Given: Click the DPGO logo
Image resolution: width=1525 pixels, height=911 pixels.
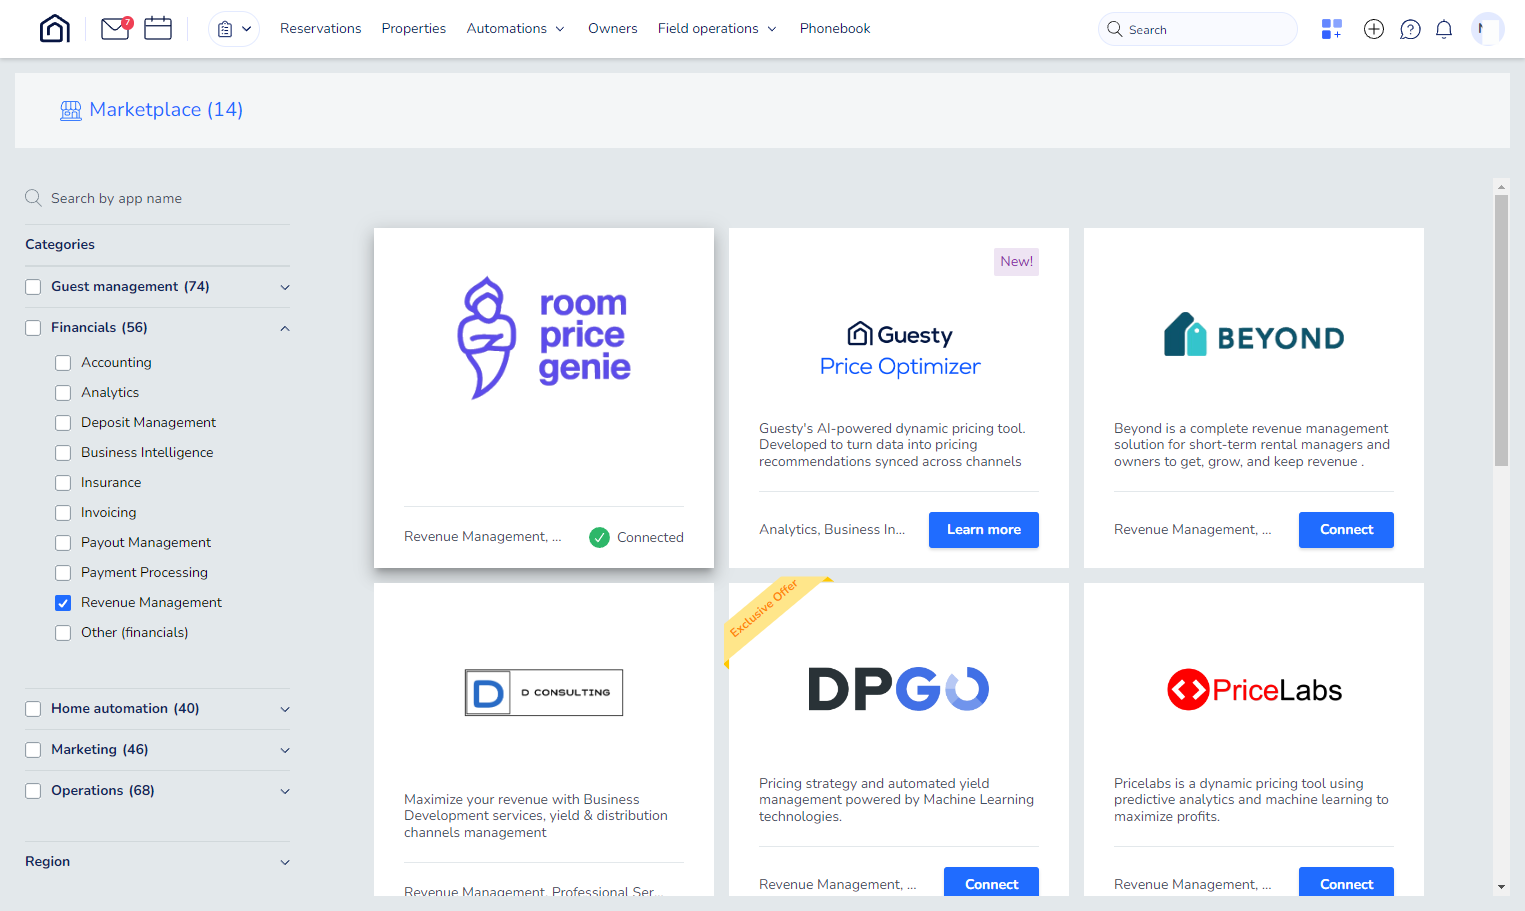Looking at the screenshot, I should click(898, 689).
